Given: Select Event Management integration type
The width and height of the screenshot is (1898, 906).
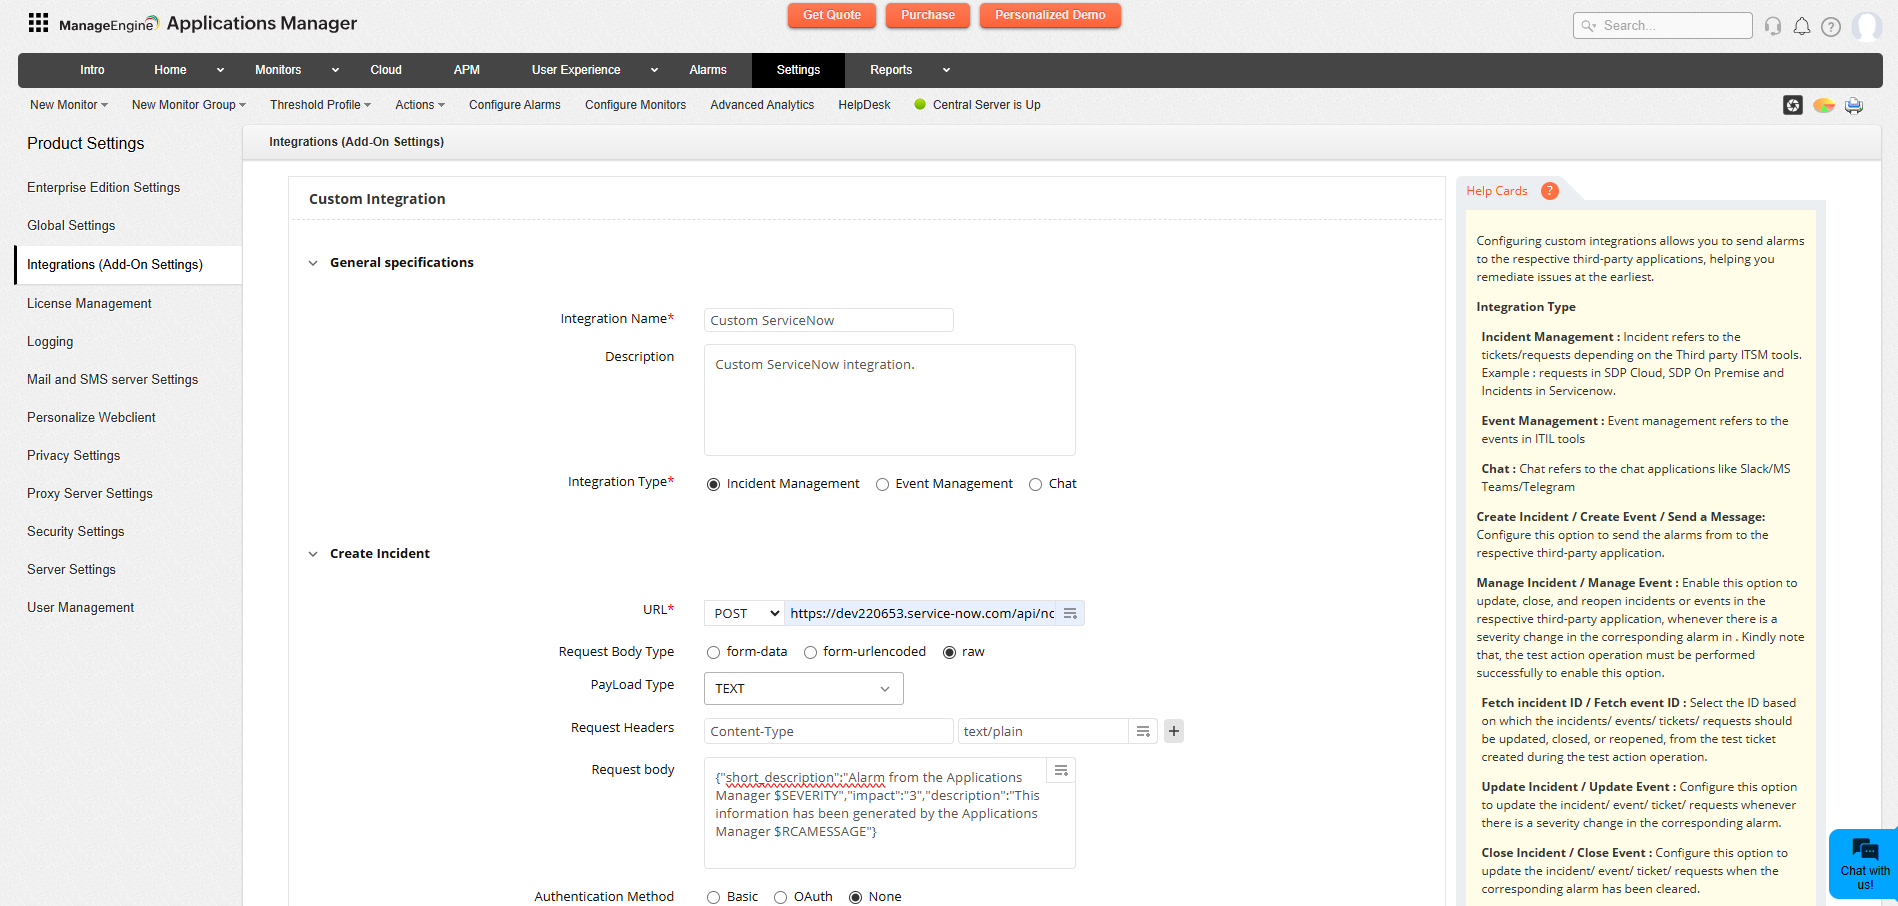Looking at the screenshot, I should pyautogui.click(x=882, y=484).
